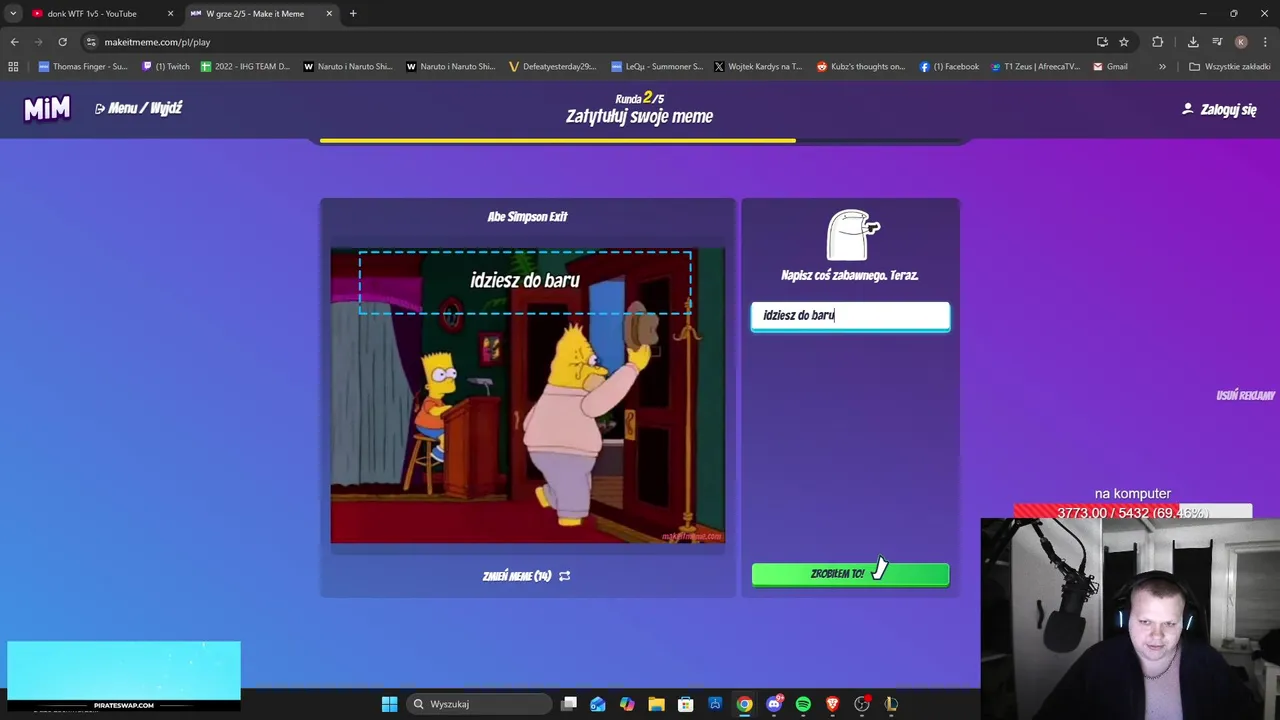Open Microsoft Store from taskbar
1280x720 pixels.
click(686, 704)
